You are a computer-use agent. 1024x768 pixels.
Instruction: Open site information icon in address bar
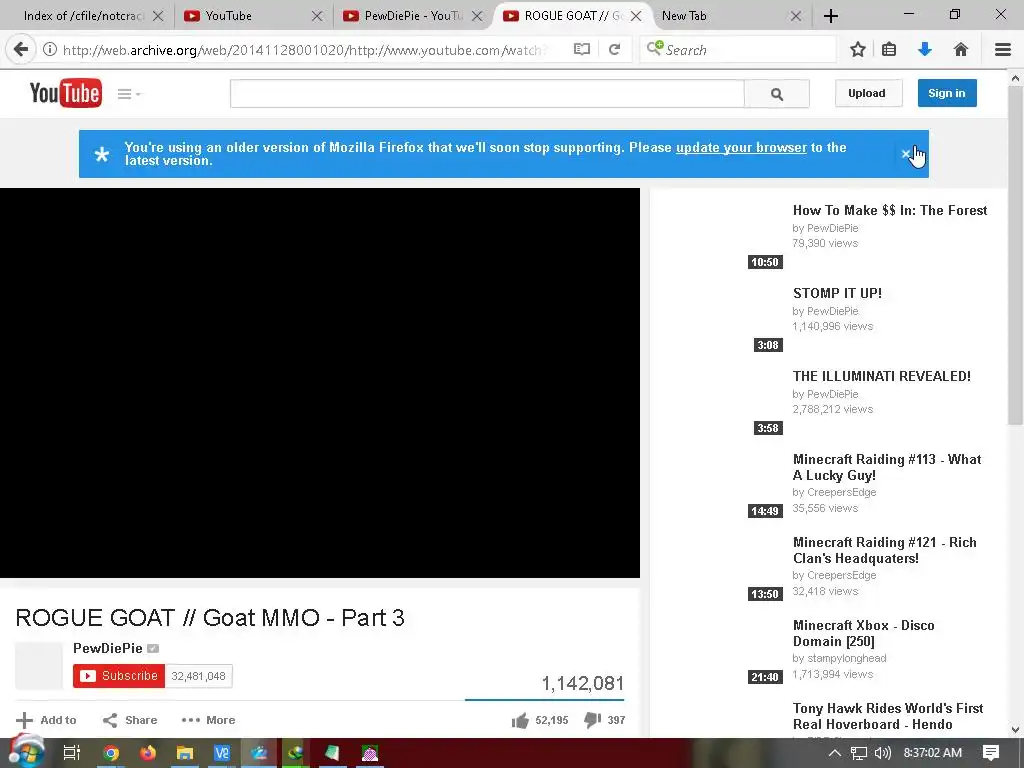coord(50,49)
